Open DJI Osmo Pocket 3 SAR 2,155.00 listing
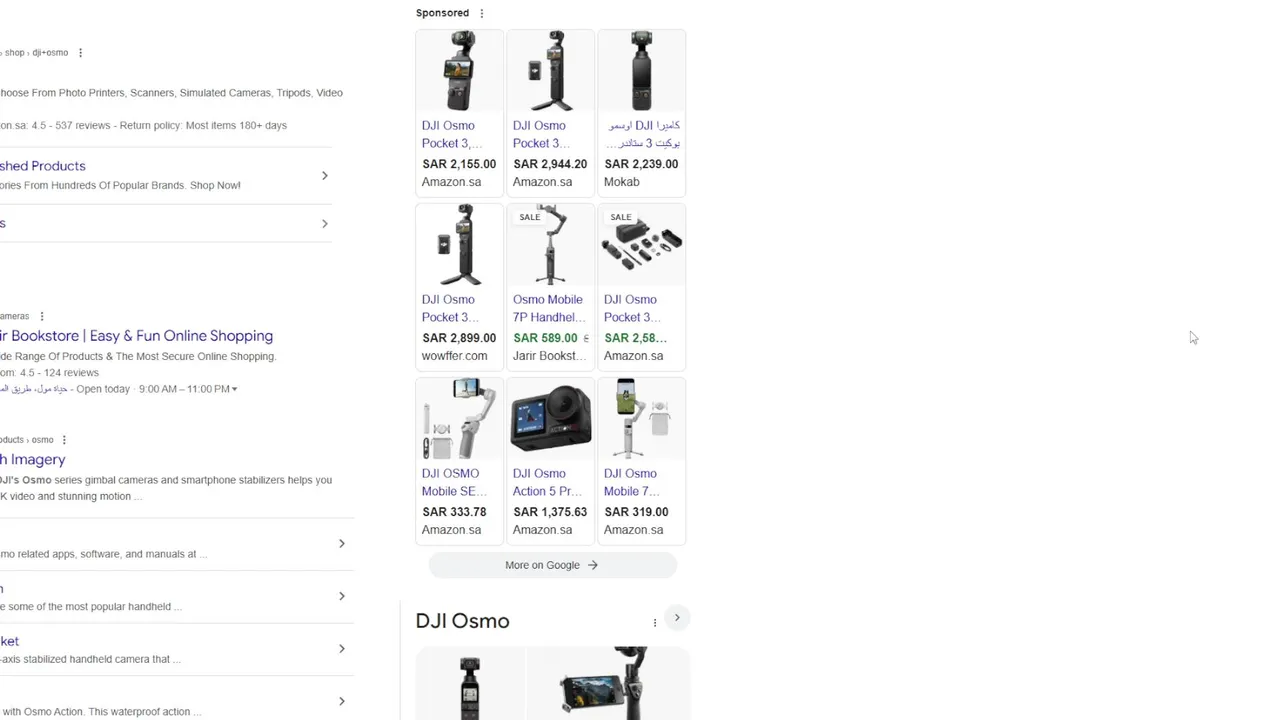The image size is (1280, 720). pyautogui.click(x=459, y=111)
